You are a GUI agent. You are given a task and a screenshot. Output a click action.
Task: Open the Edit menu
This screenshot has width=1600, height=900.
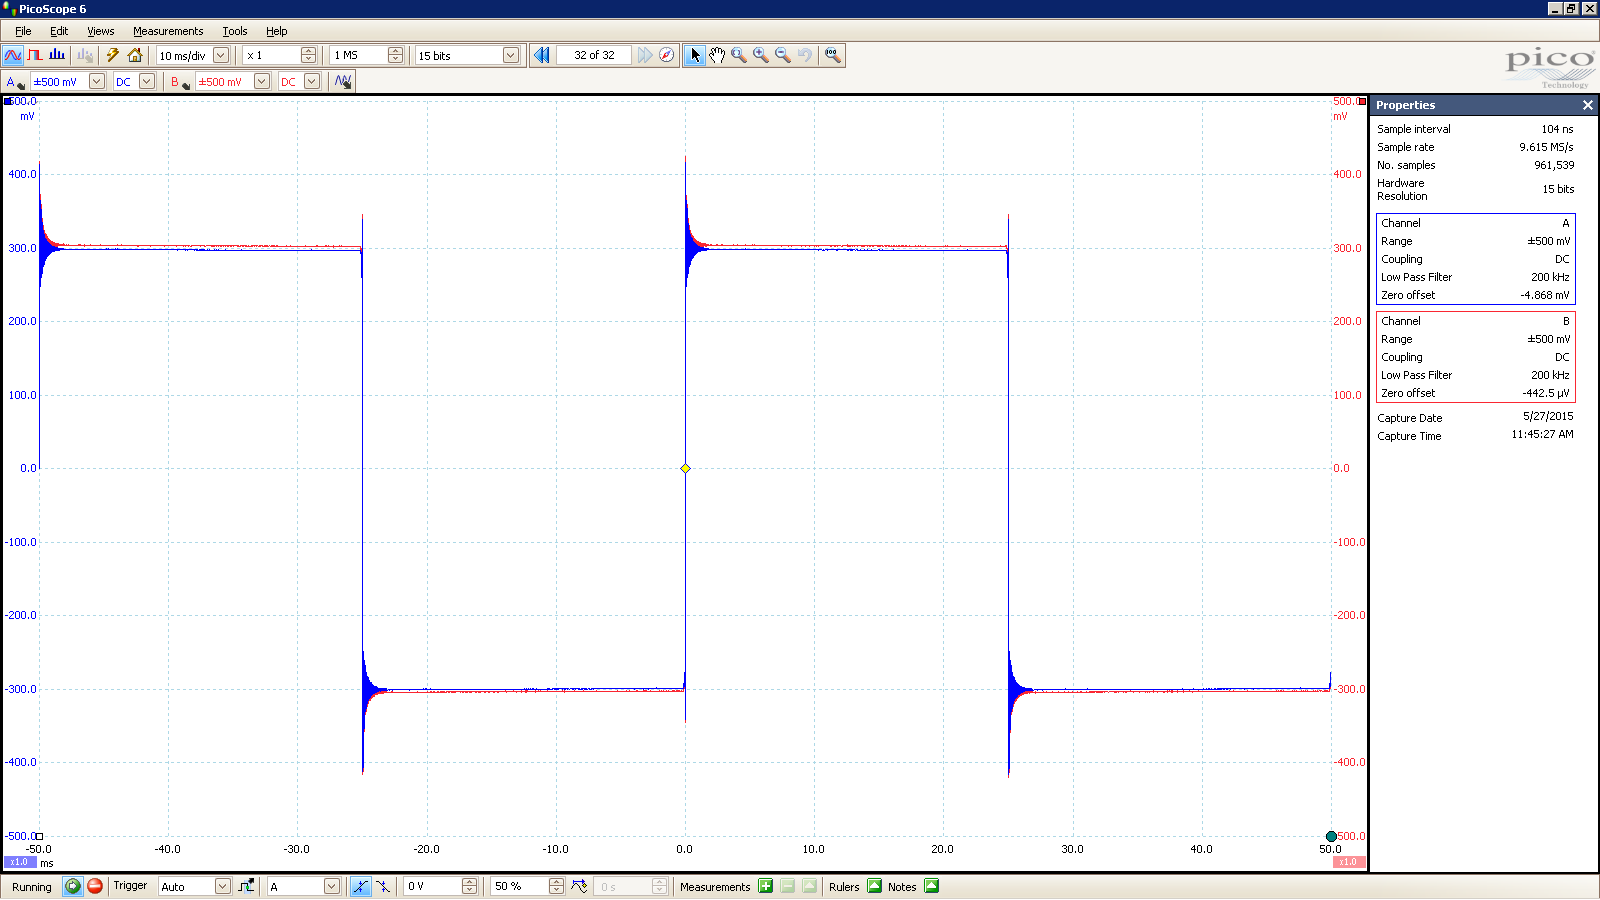[x=59, y=31]
